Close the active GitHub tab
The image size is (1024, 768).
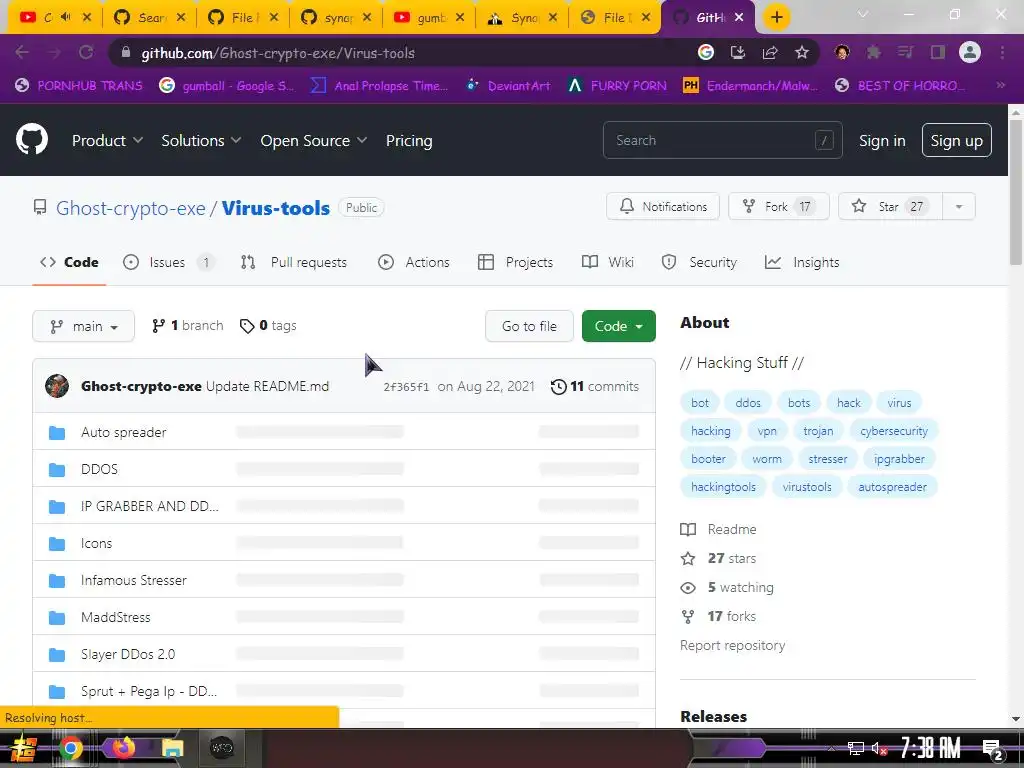tap(739, 18)
